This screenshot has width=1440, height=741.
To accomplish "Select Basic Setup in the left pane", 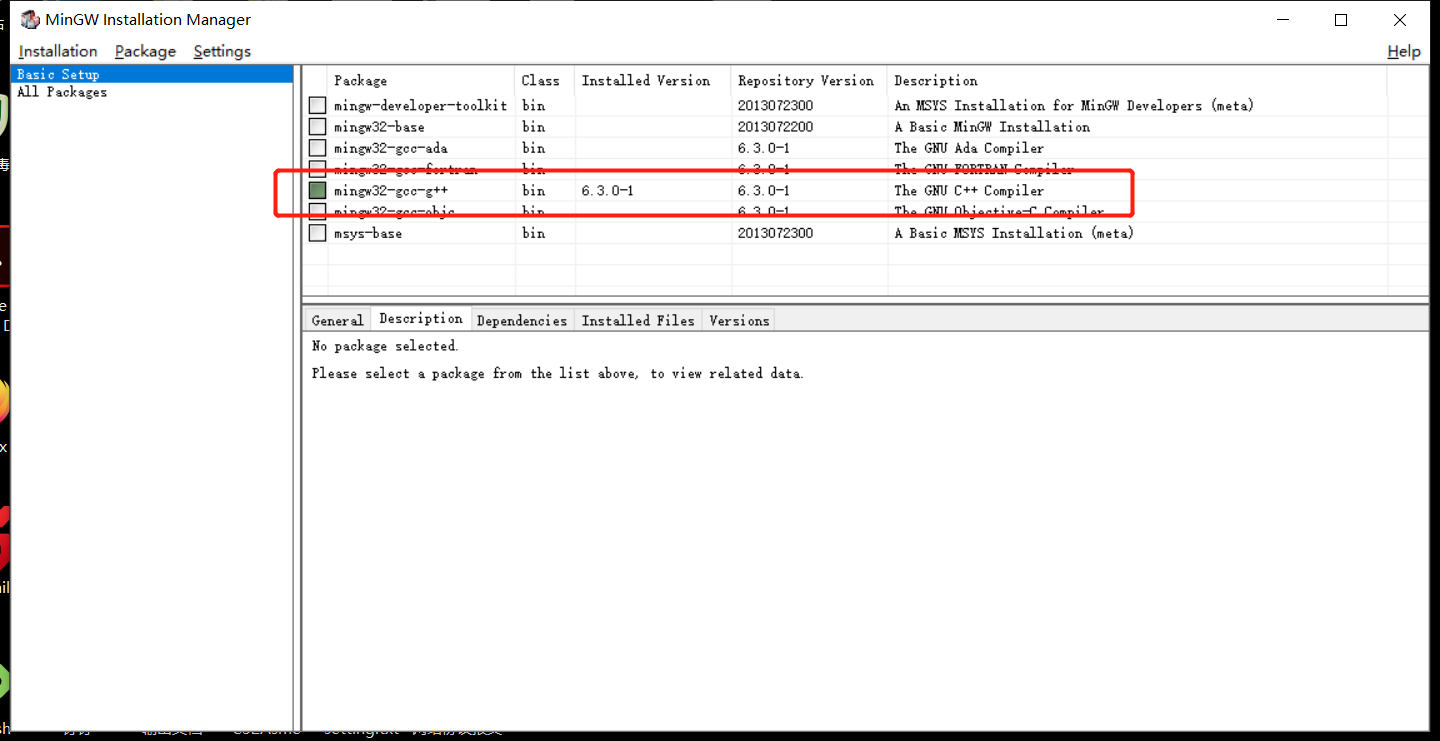I will 152,74.
